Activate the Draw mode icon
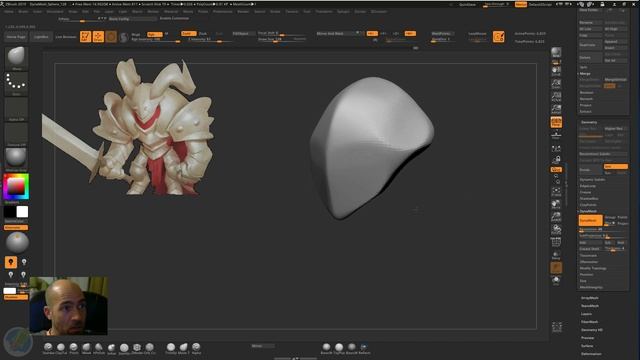The height and width of the screenshot is (360, 640). pyautogui.click(x=98, y=36)
